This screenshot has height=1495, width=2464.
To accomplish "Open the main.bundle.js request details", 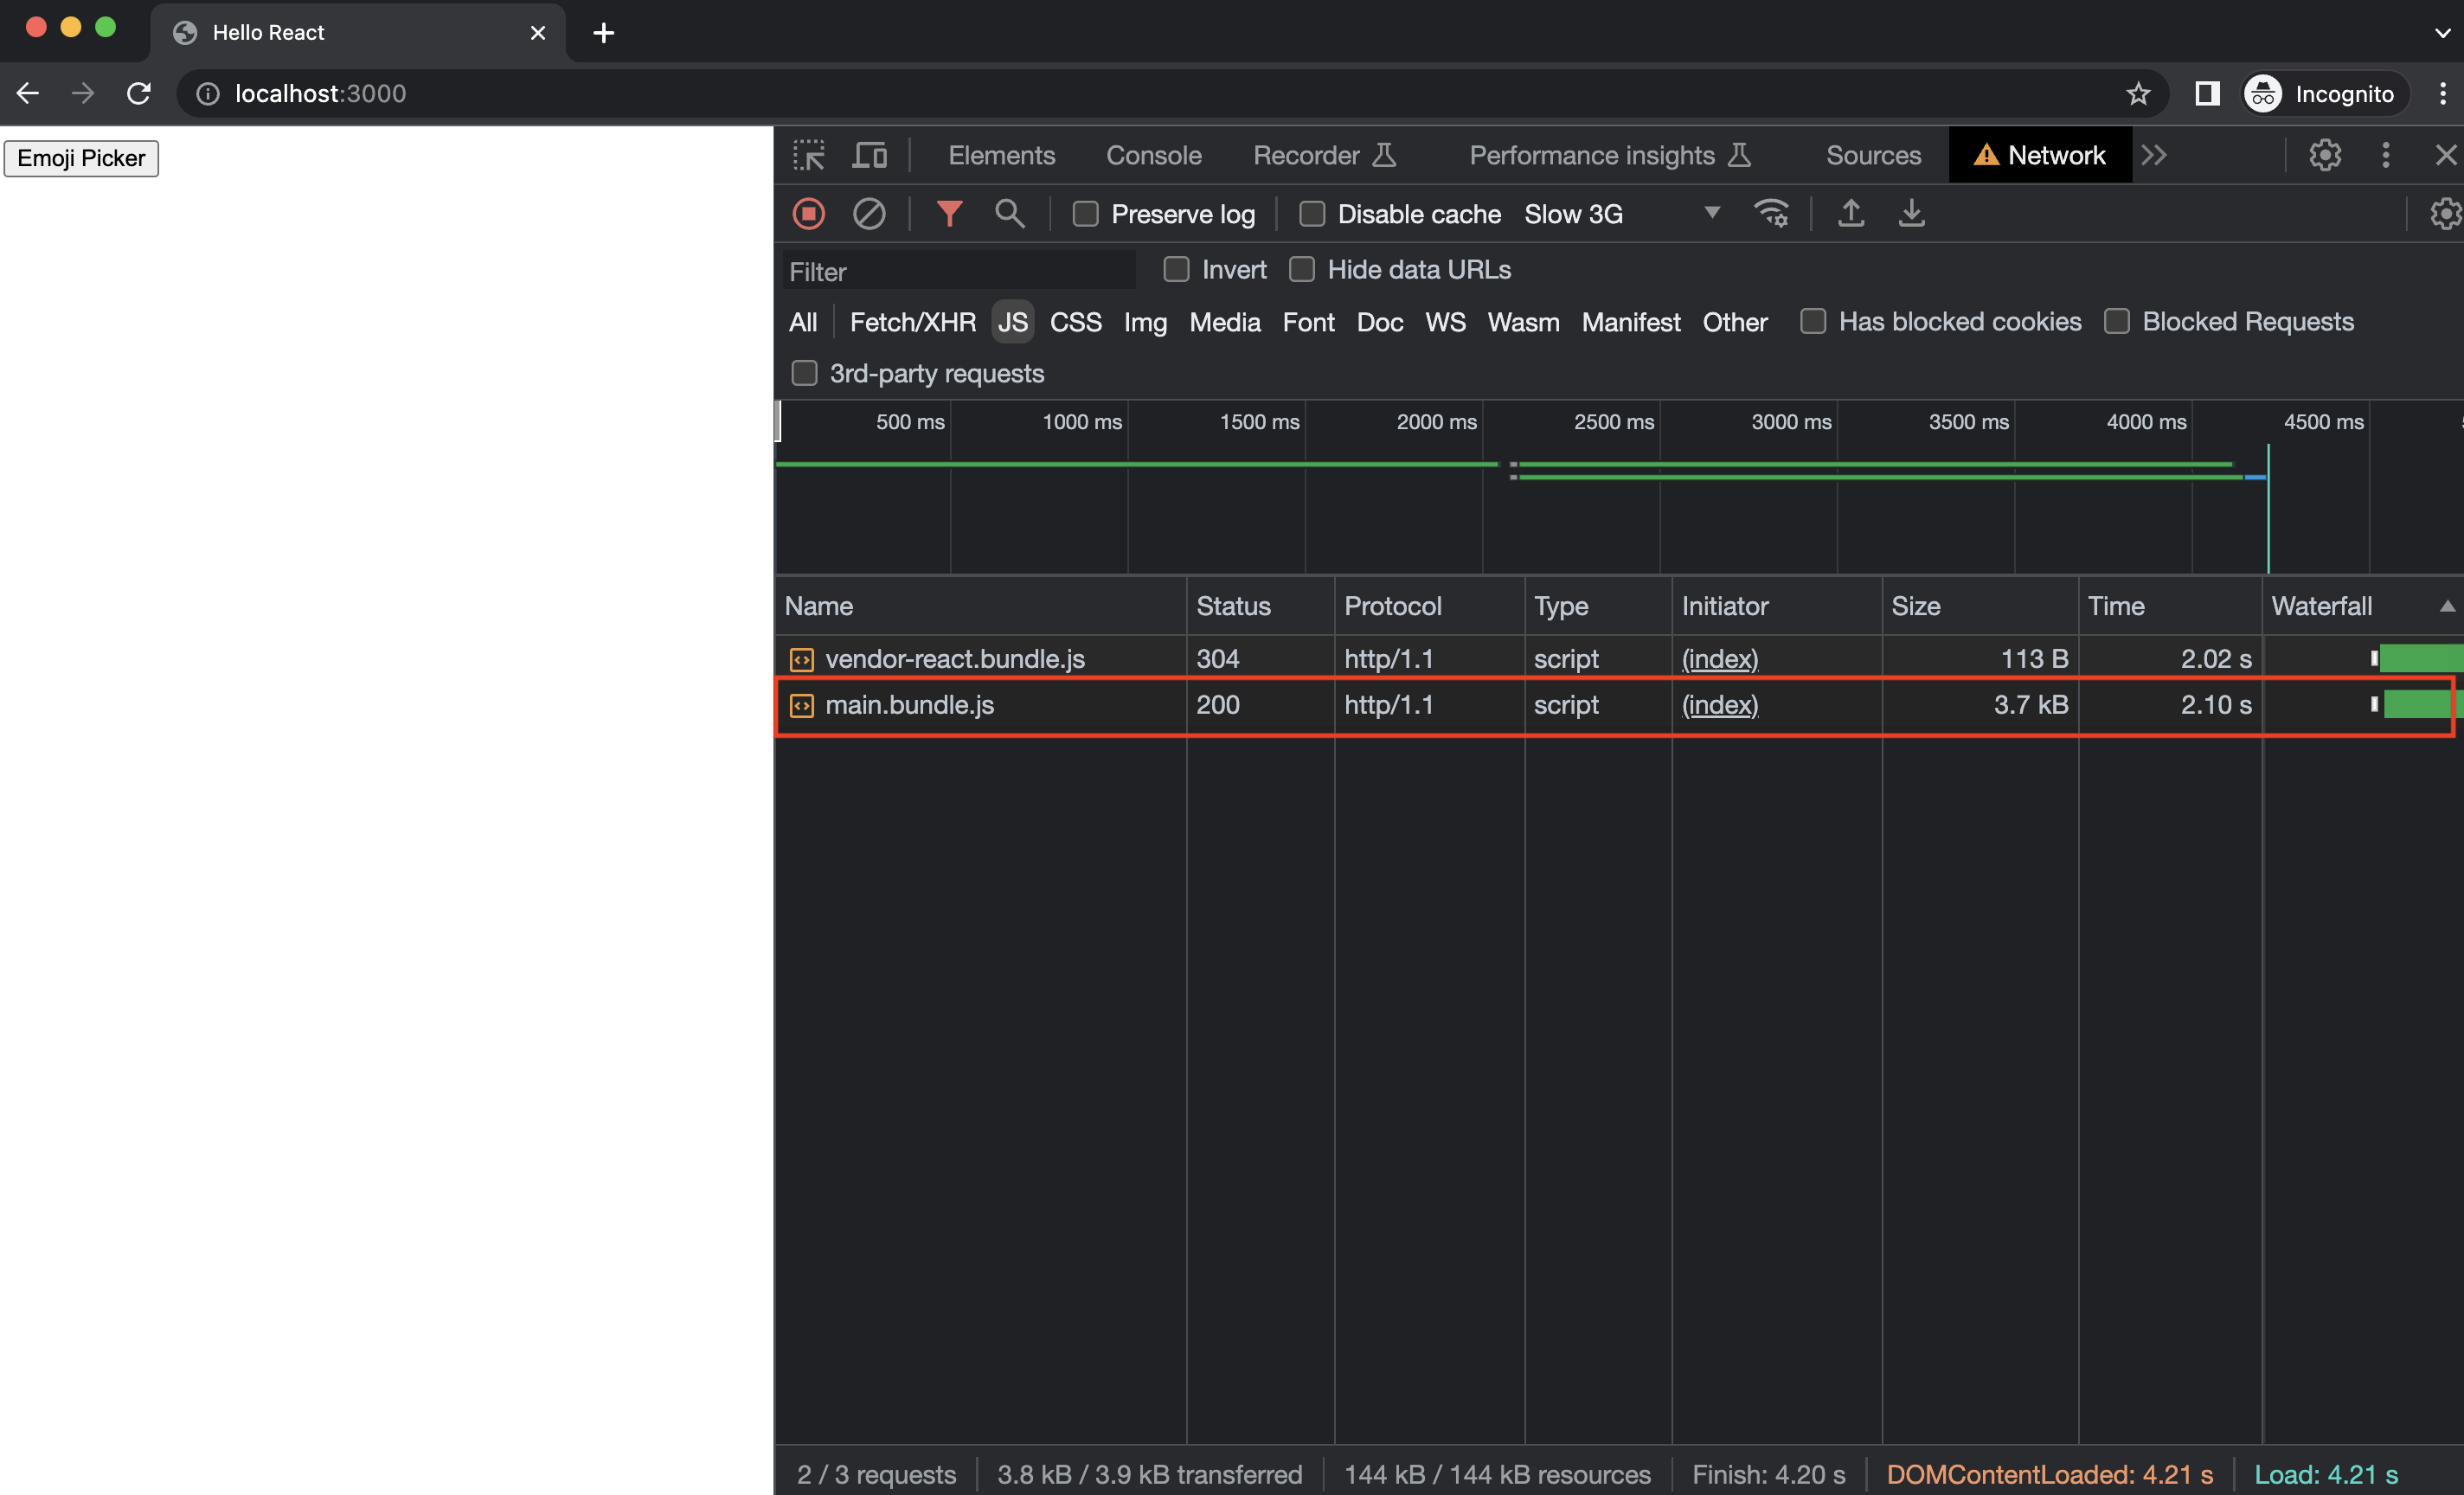I will coord(910,704).
